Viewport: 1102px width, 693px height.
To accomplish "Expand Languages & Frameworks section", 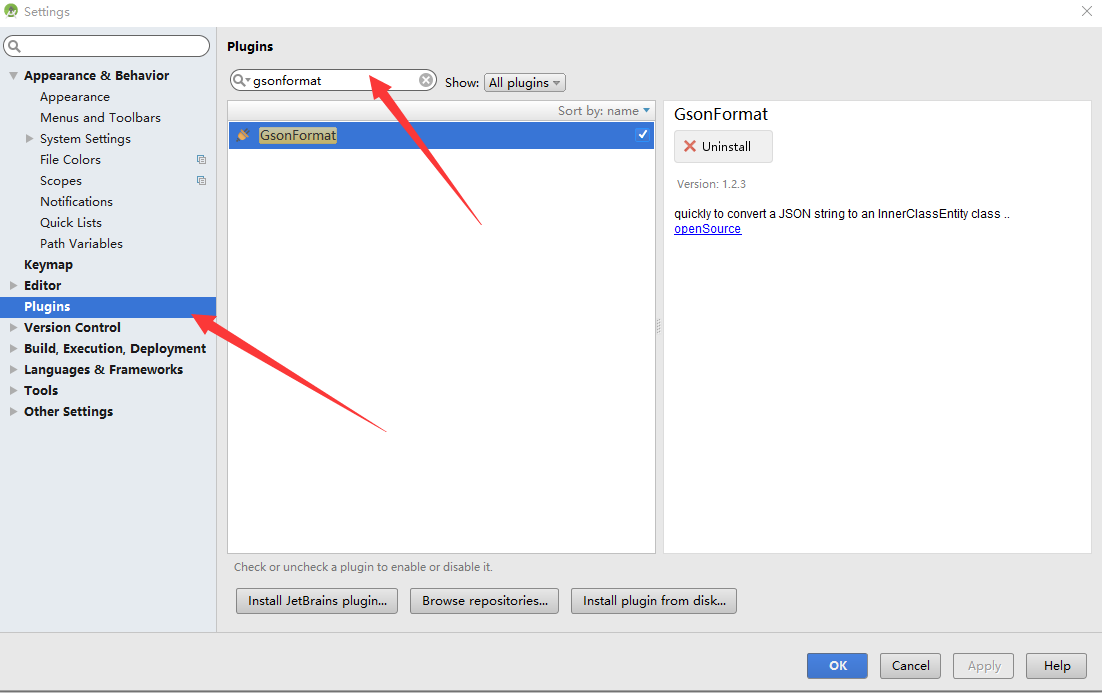I will click(x=13, y=370).
